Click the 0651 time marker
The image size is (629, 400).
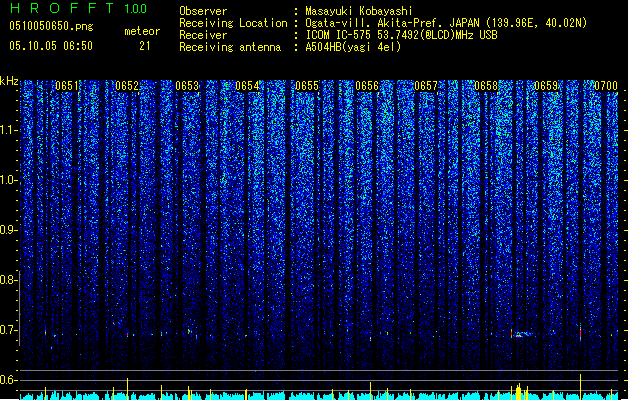click(x=67, y=86)
